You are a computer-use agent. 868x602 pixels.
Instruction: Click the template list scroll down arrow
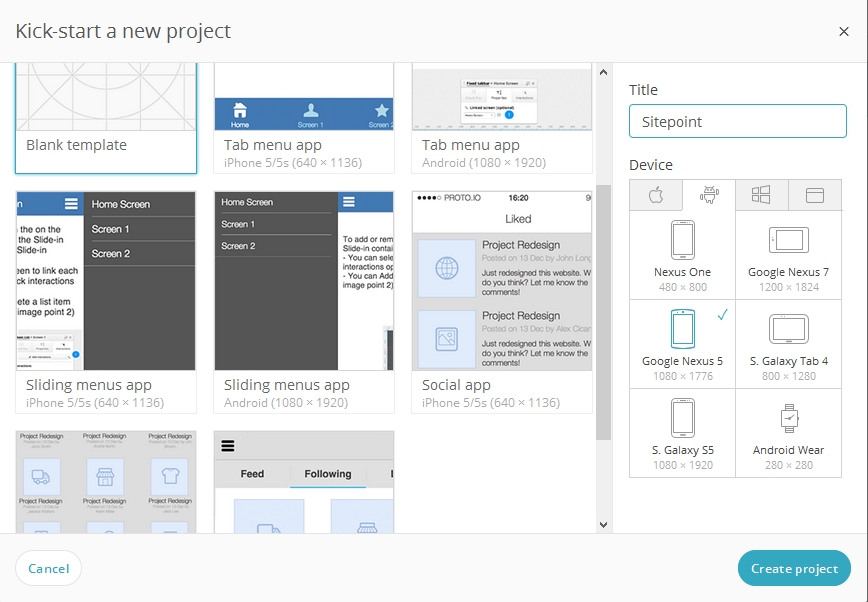pos(603,524)
